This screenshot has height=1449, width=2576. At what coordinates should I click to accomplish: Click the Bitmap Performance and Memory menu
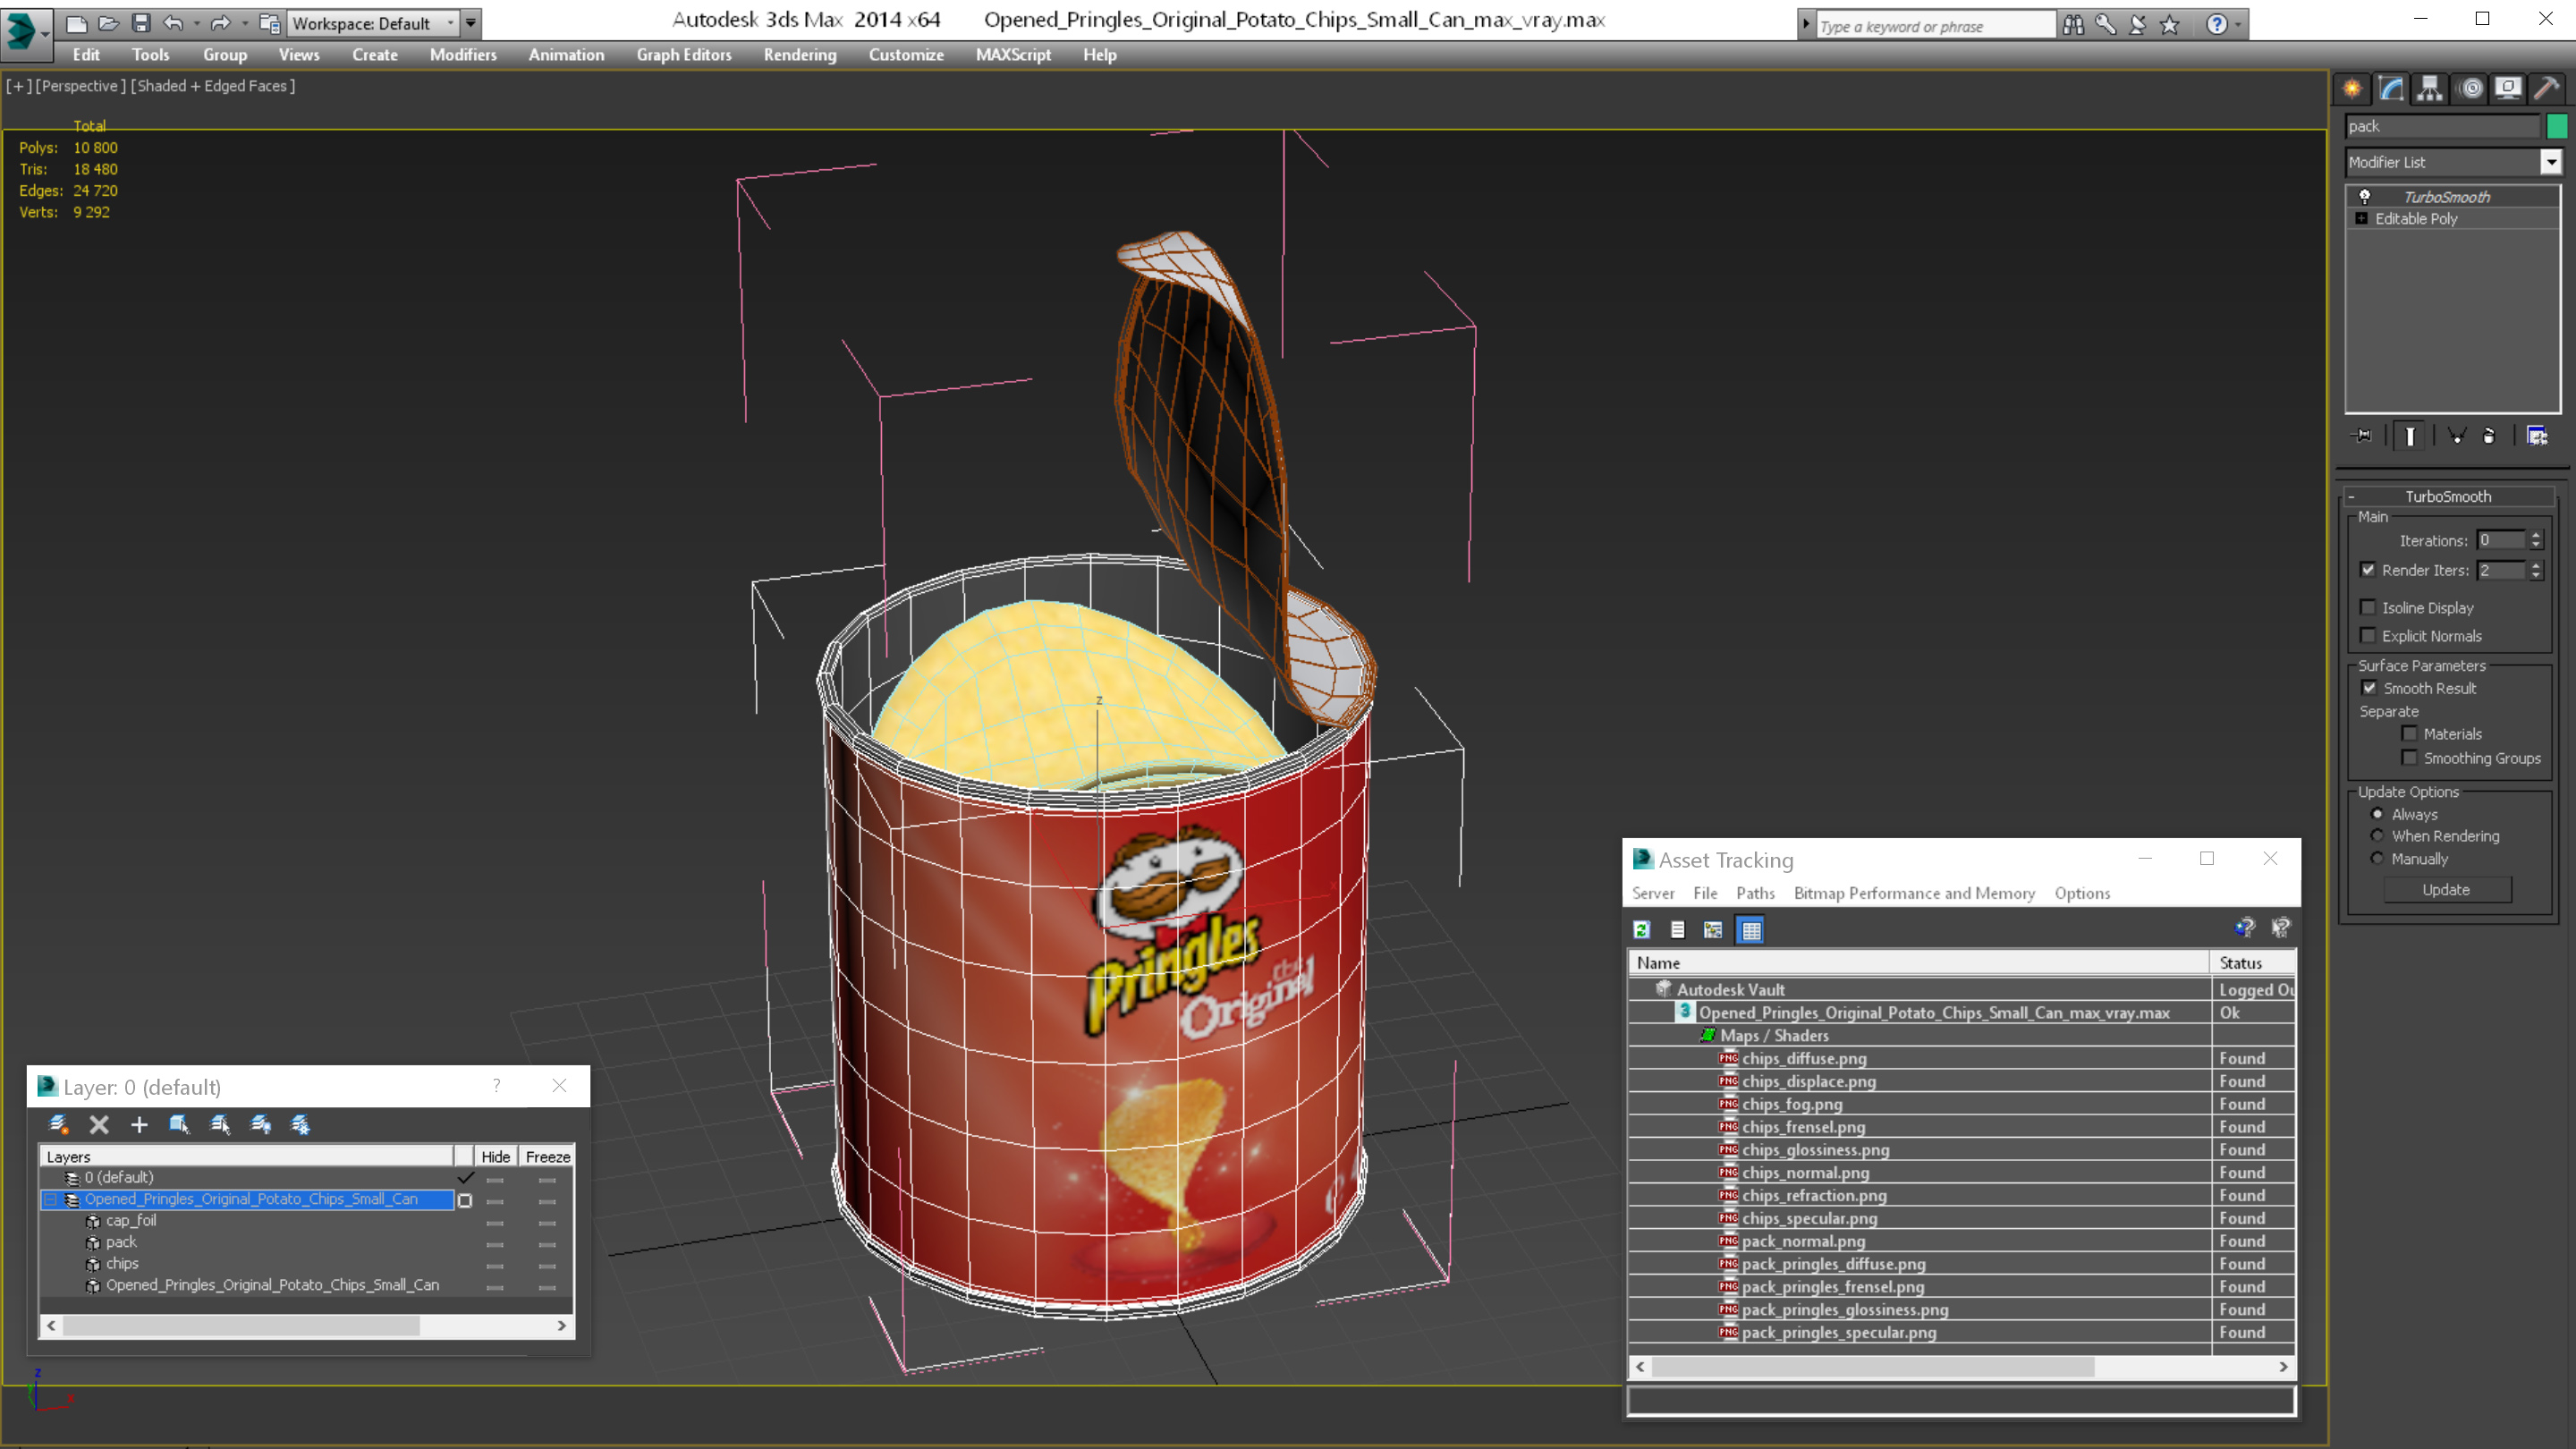point(1914,893)
